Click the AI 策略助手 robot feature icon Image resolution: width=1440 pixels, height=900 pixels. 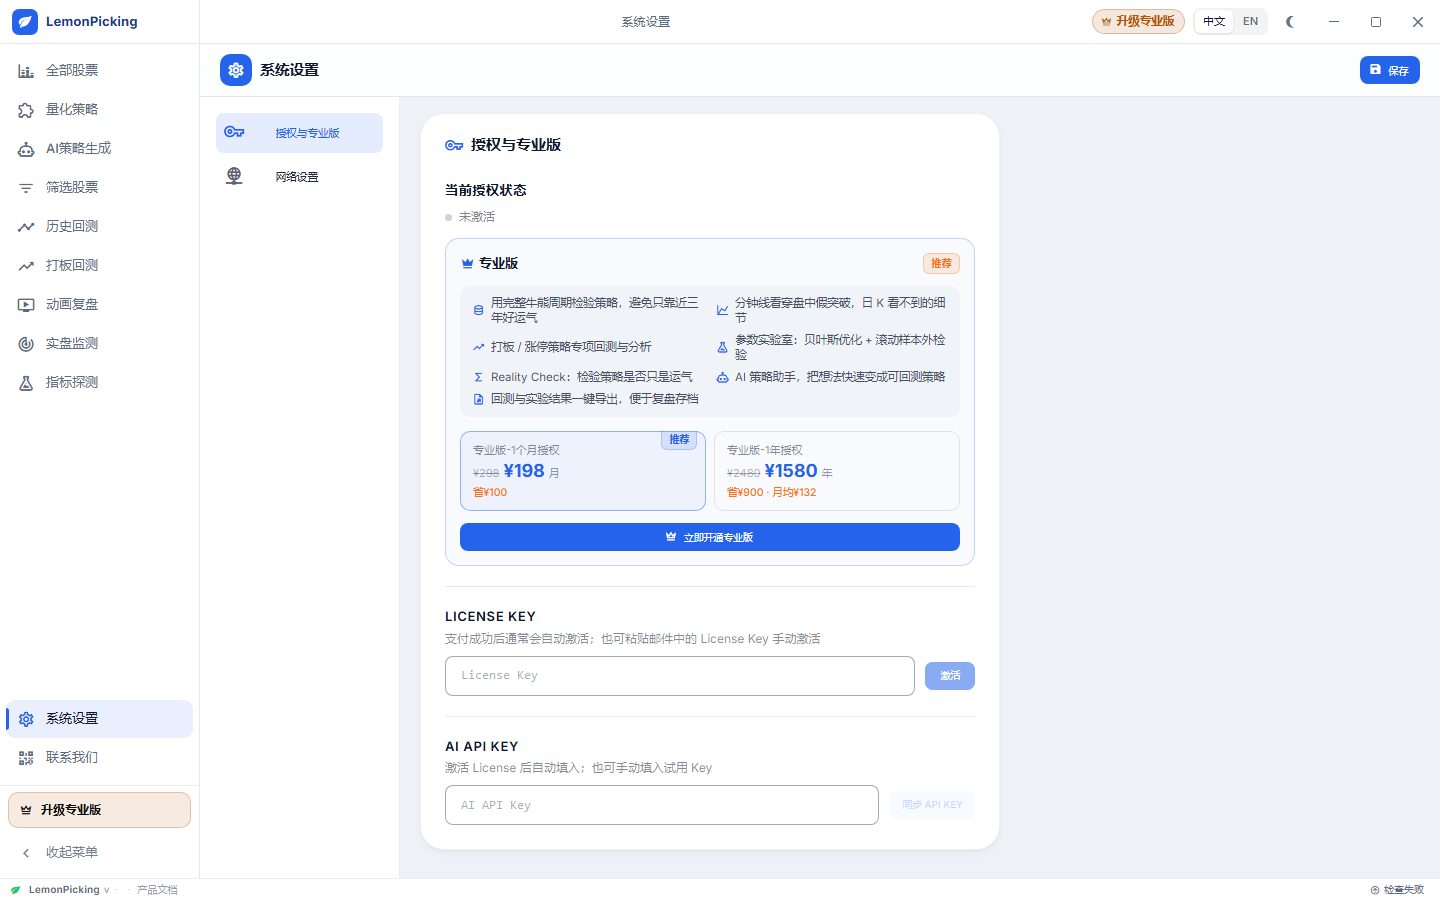click(722, 378)
